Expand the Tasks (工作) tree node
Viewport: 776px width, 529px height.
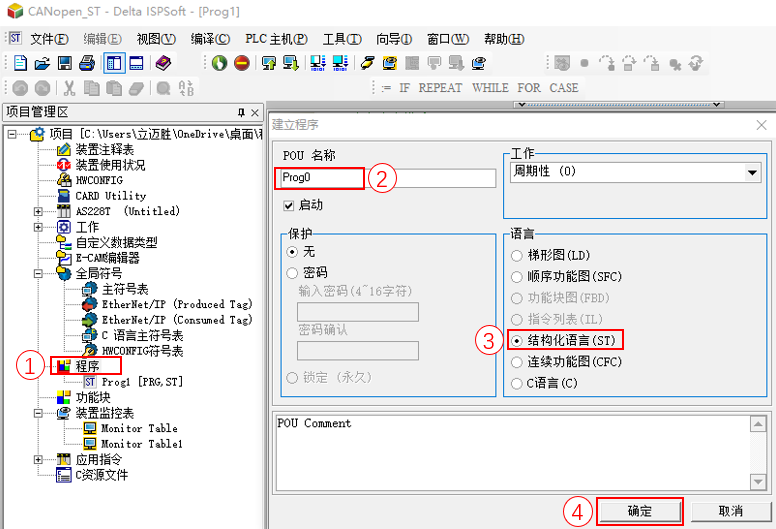38,227
